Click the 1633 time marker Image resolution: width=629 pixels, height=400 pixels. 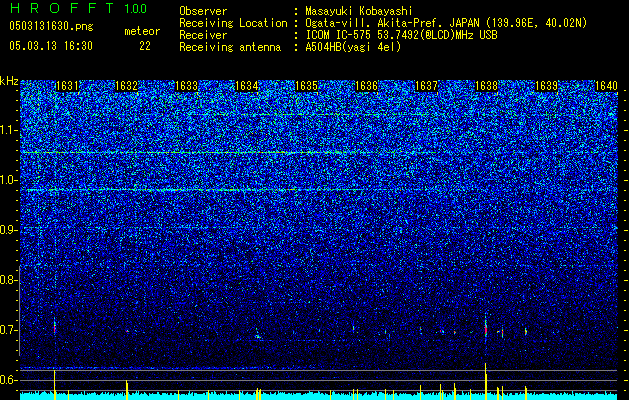[187, 86]
